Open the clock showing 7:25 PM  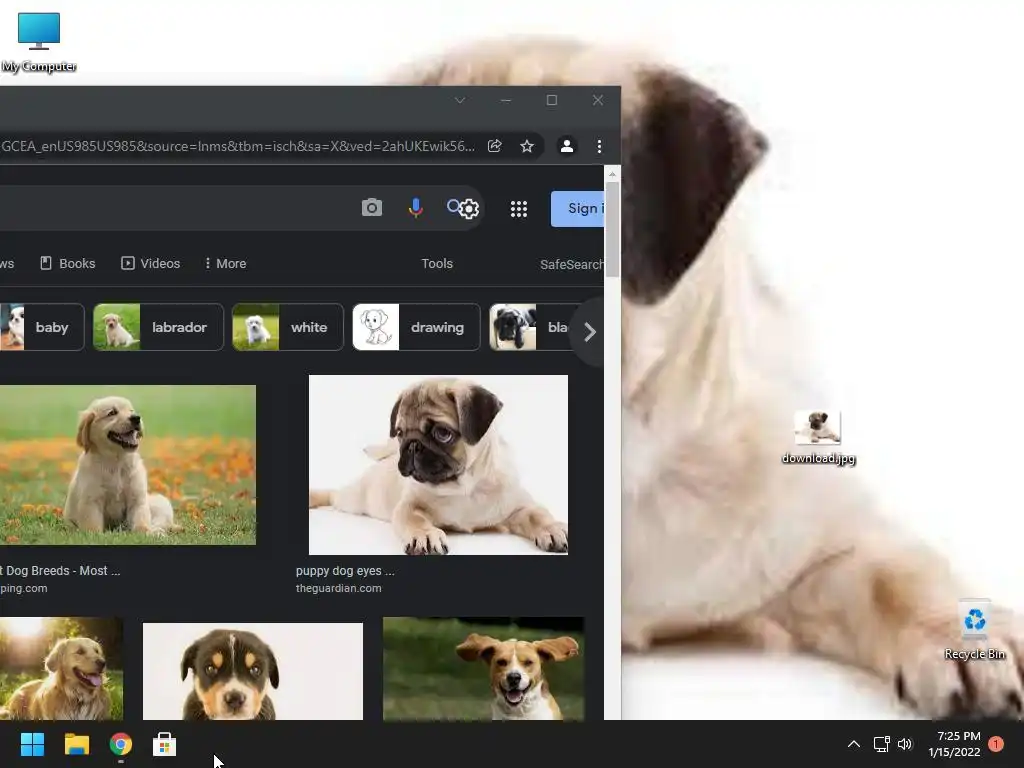954,744
